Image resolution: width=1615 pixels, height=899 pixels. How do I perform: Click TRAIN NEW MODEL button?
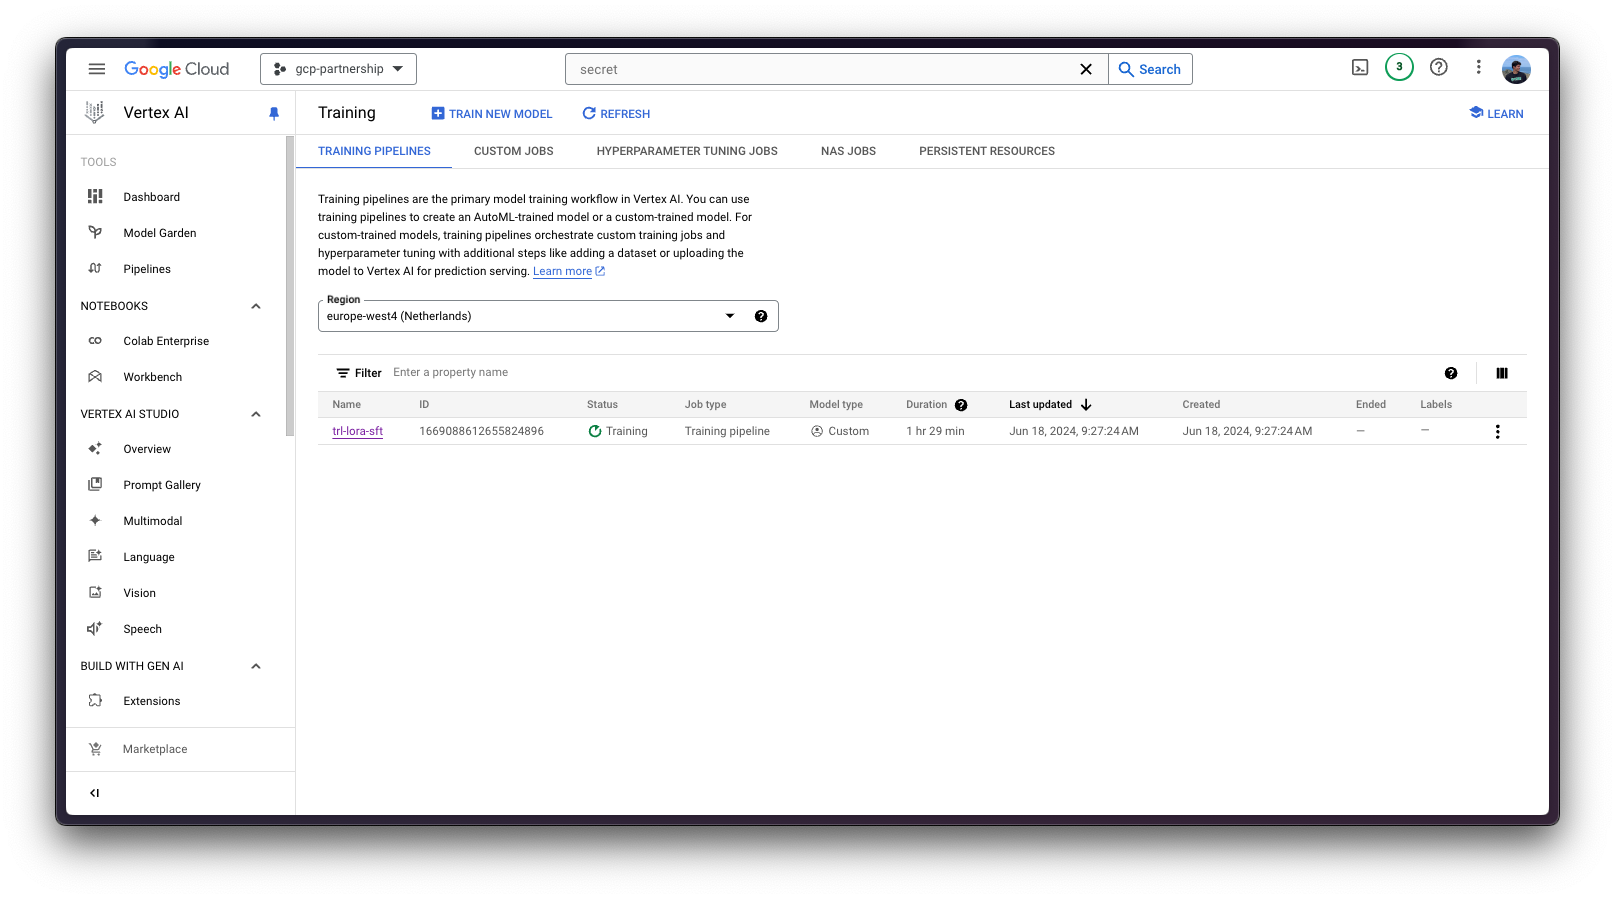click(x=491, y=114)
